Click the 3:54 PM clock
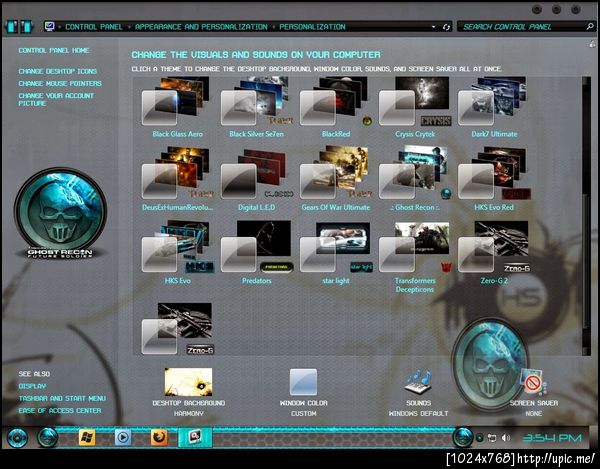 point(552,438)
